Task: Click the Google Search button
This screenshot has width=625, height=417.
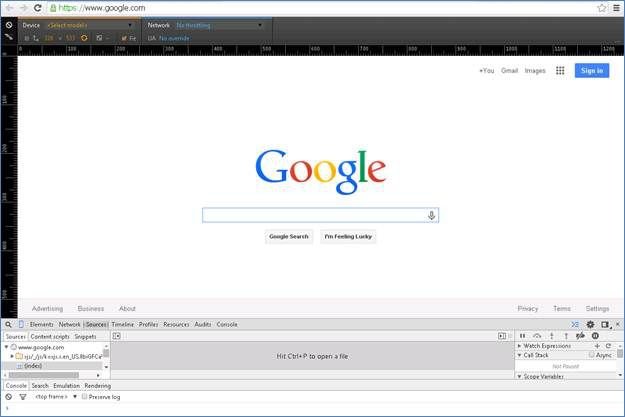Action: [289, 236]
